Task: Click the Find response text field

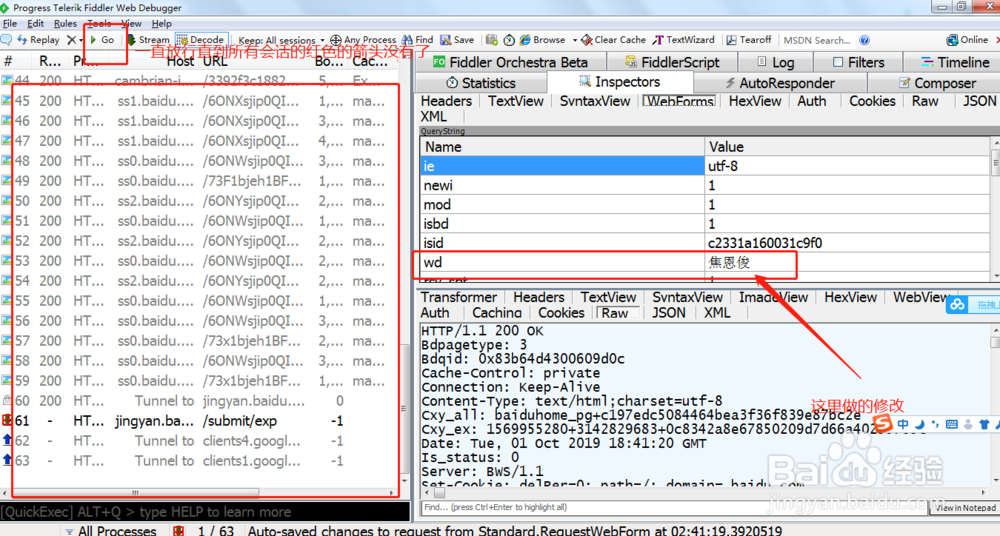Action: (x=675, y=507)
